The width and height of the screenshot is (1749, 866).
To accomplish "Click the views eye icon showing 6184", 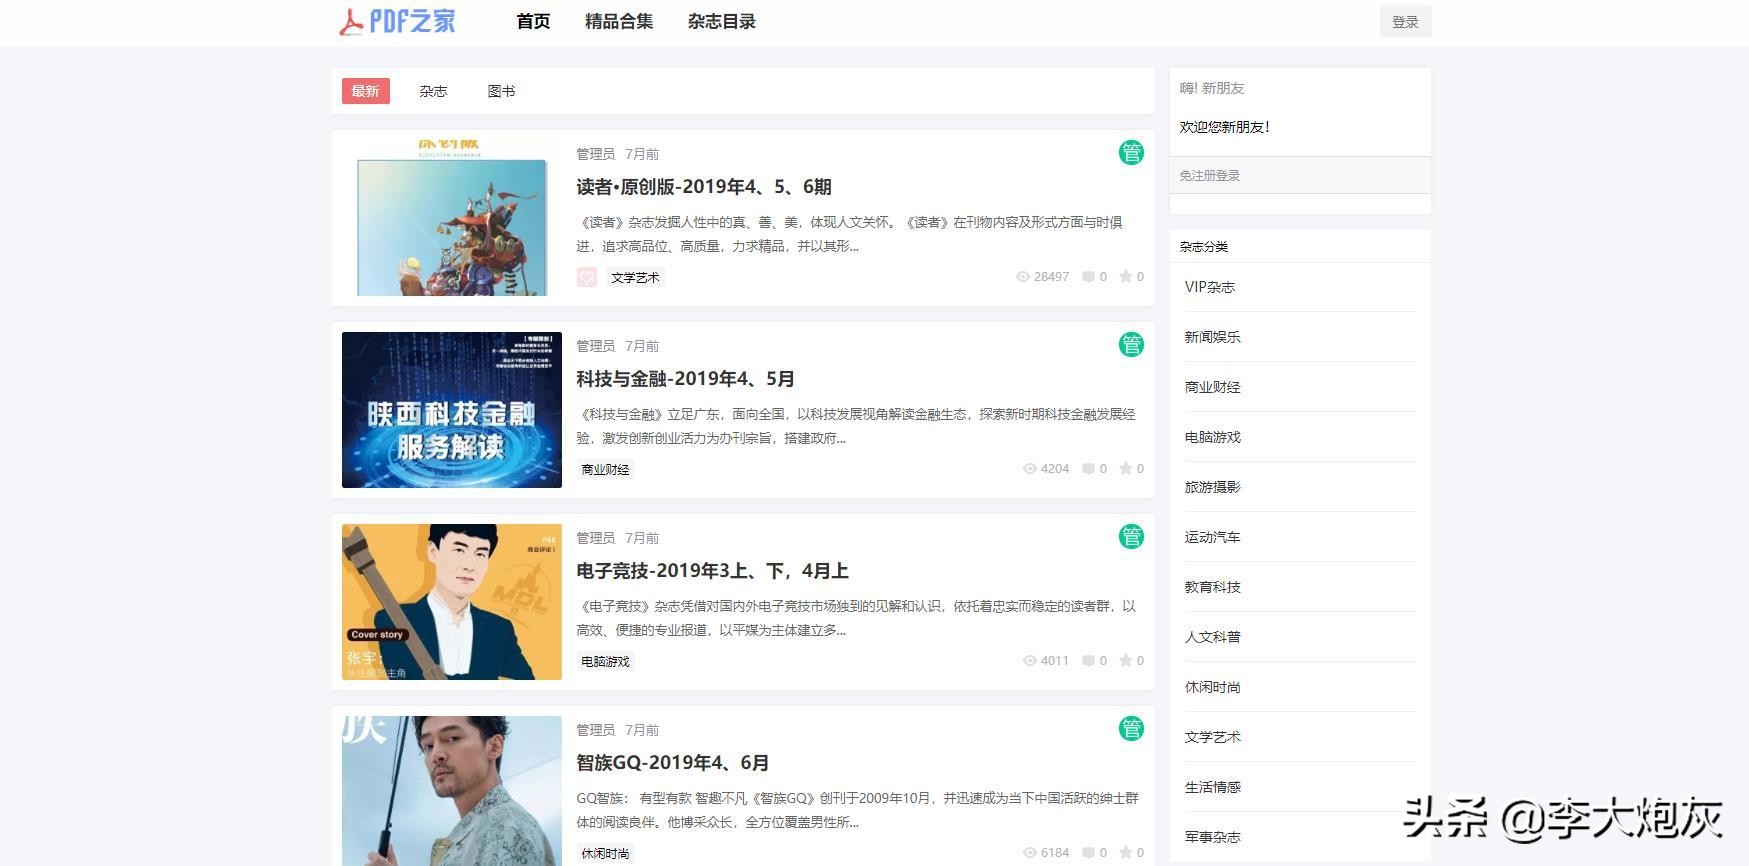I will point(1030,853).
